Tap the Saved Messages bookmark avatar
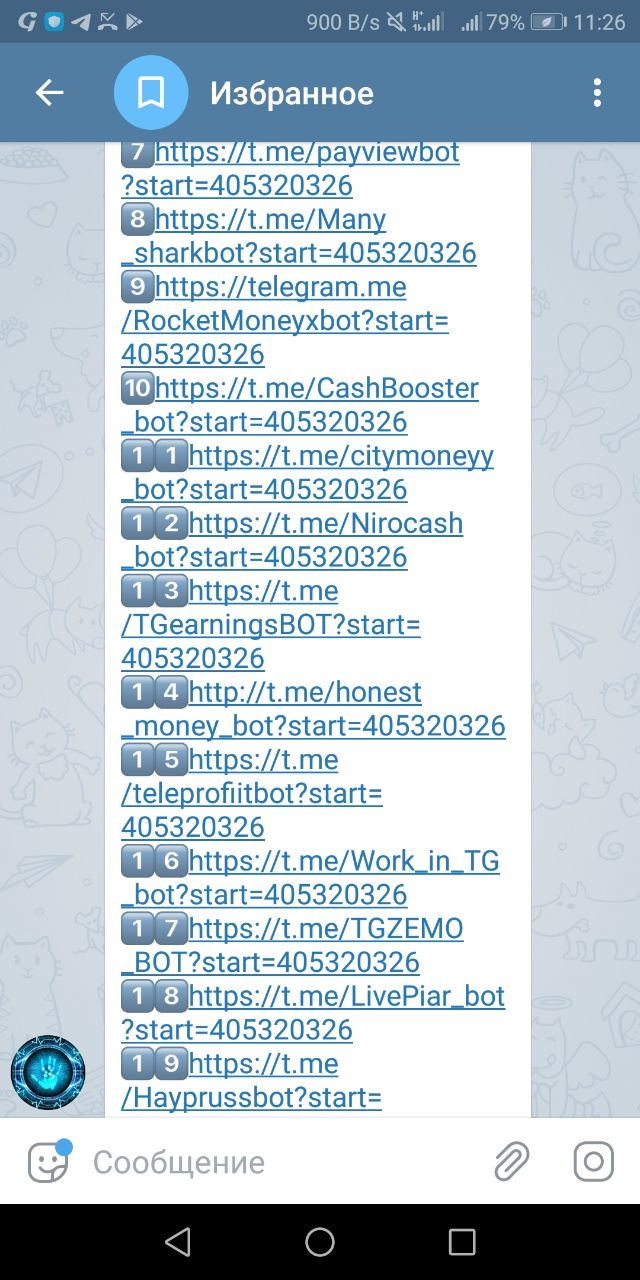 point(151,93)
